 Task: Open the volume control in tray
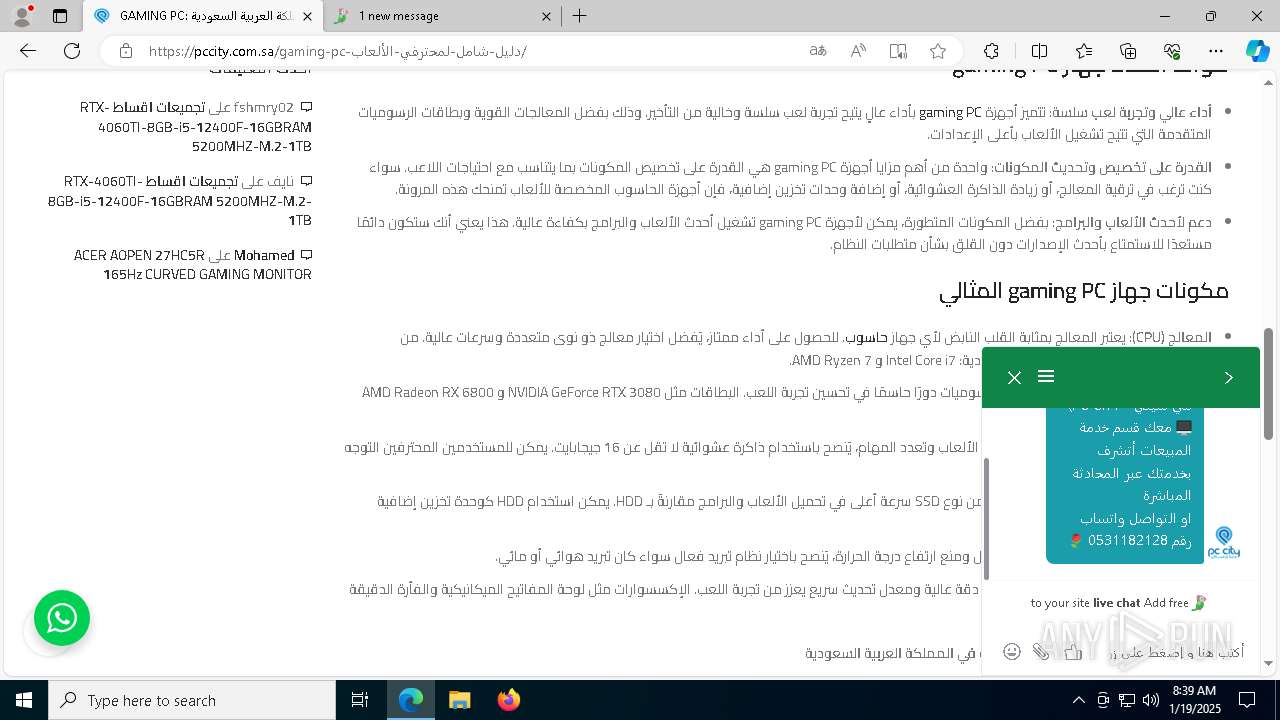pos(1151,700)
